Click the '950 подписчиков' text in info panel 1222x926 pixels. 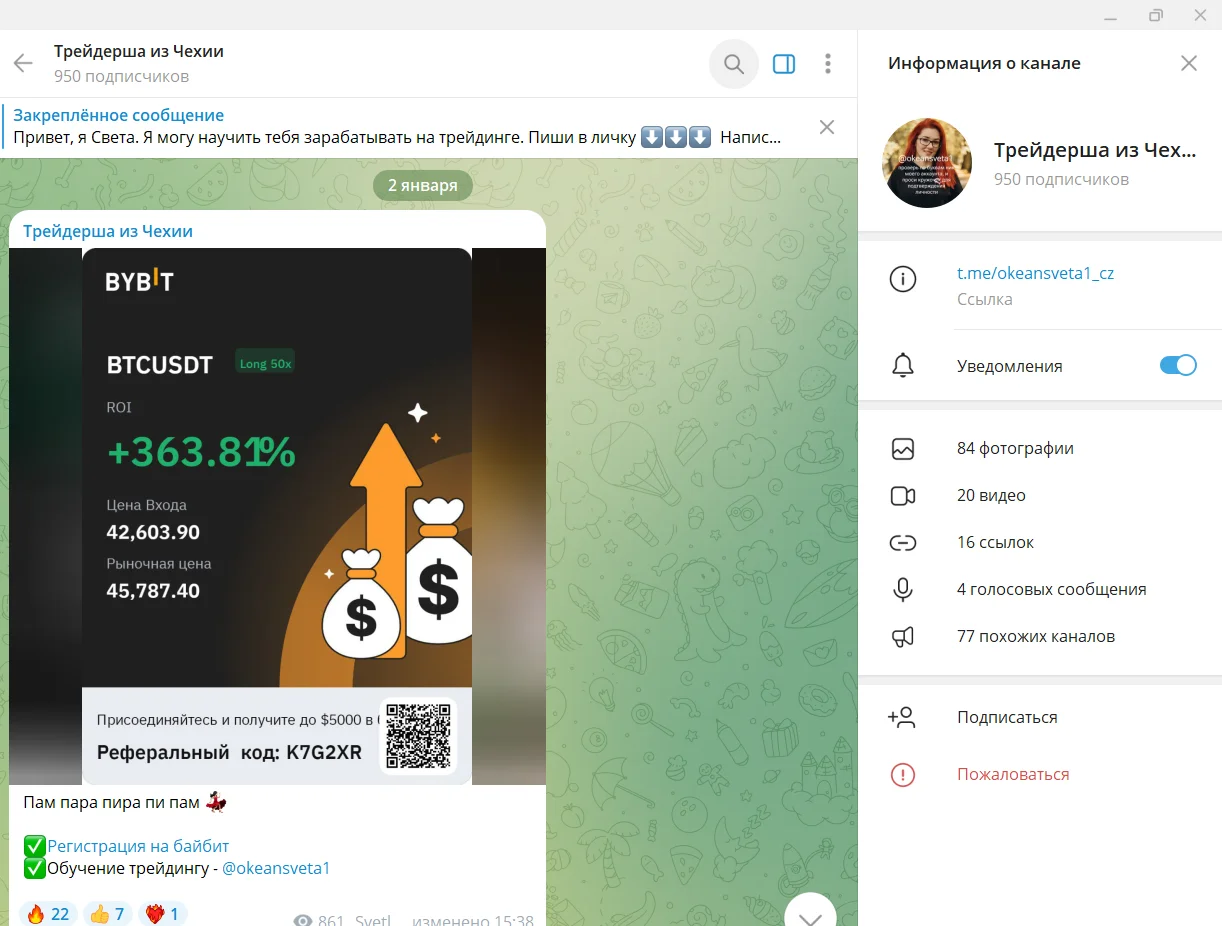(1061, 179)
